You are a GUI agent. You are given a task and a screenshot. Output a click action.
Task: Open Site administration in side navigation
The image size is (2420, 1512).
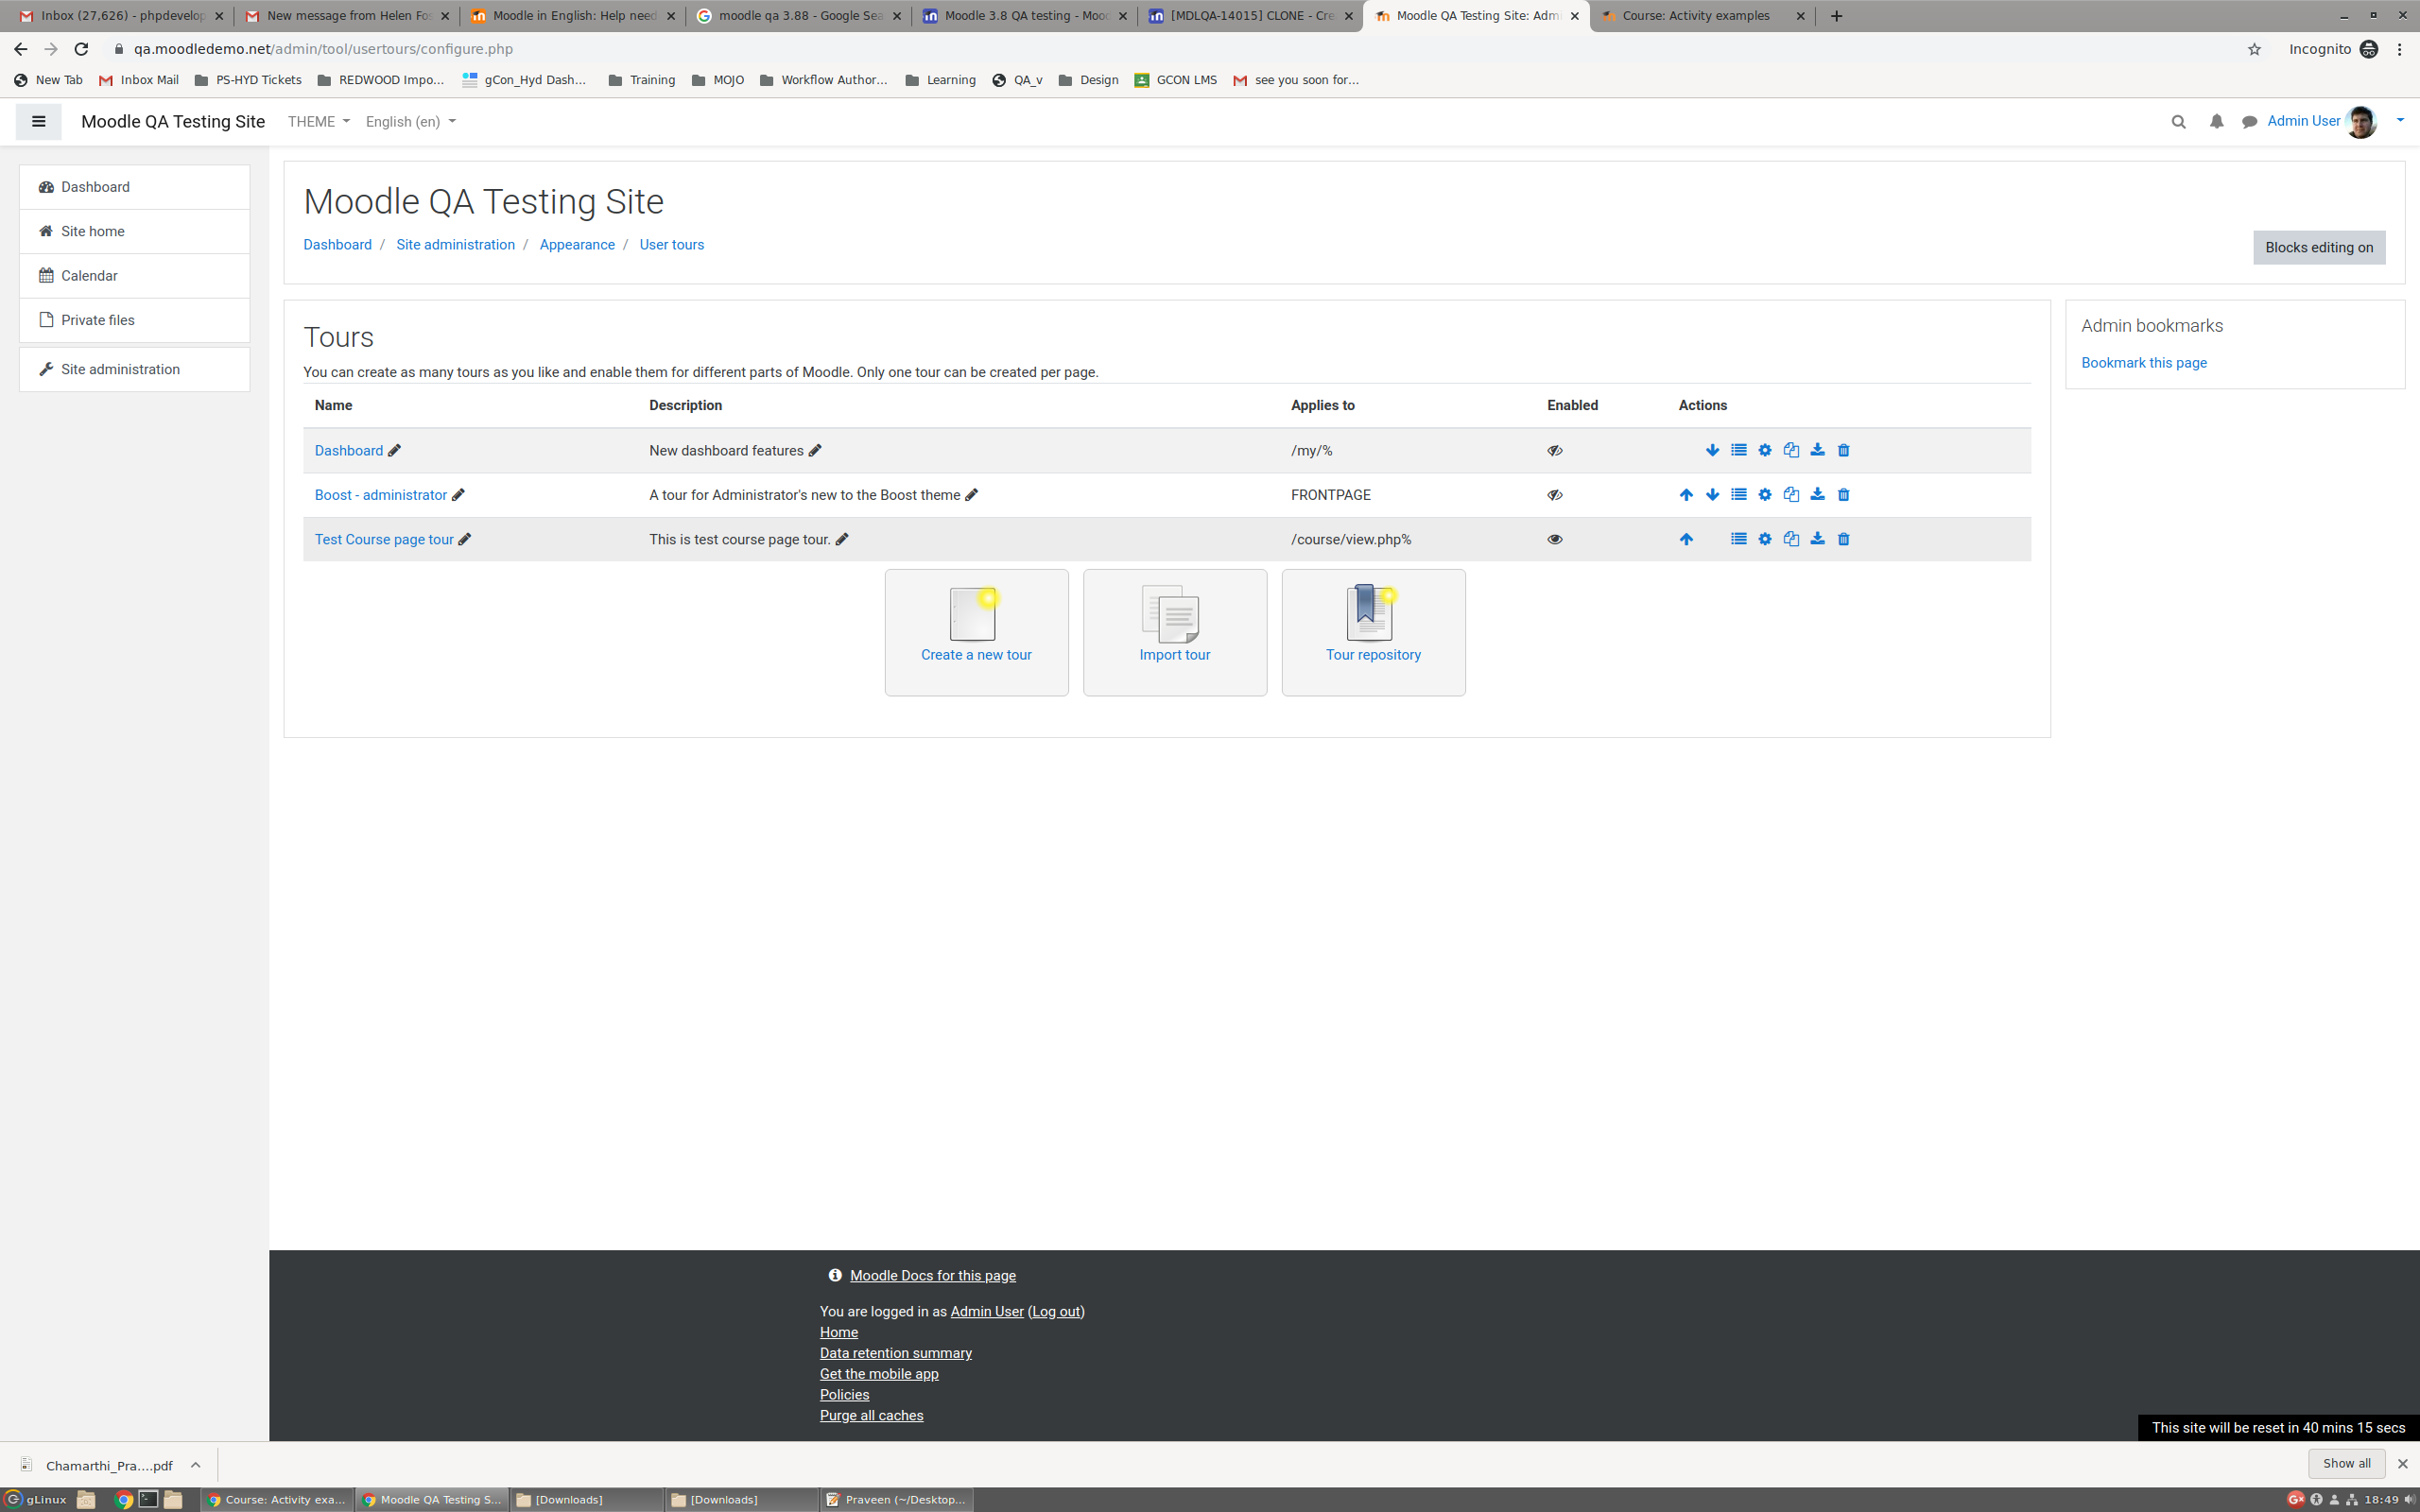click(134, 369)
